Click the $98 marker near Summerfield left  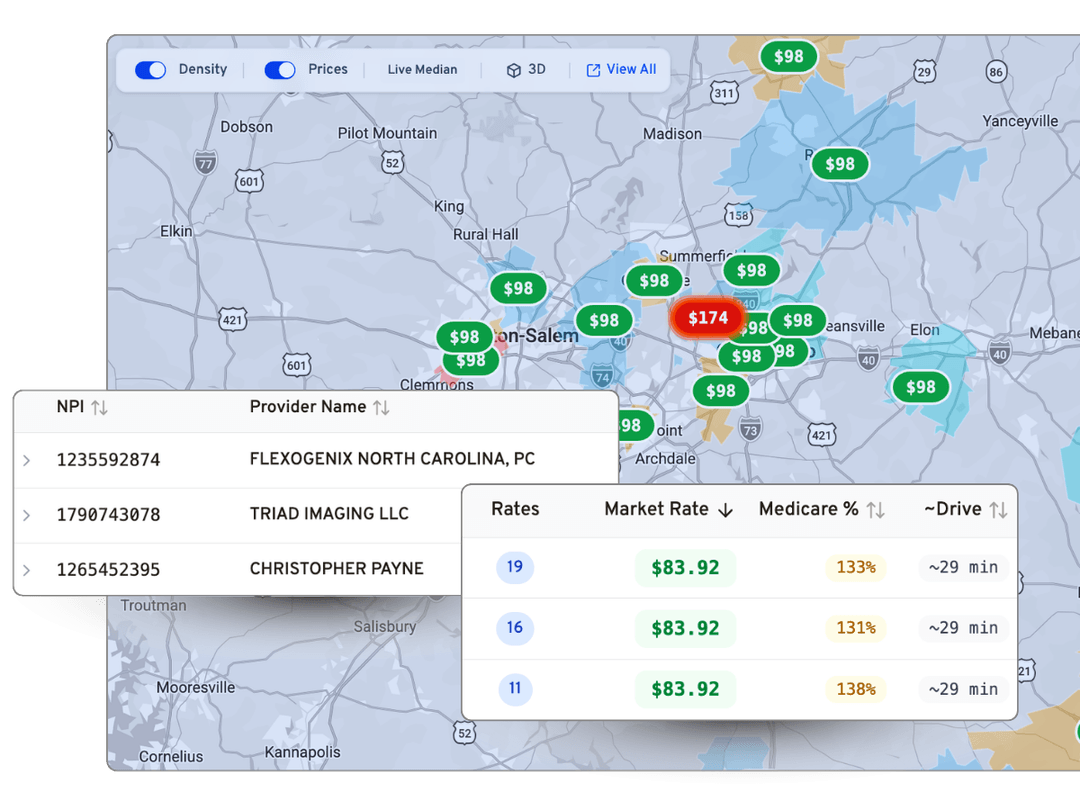[x=654, y=280]
